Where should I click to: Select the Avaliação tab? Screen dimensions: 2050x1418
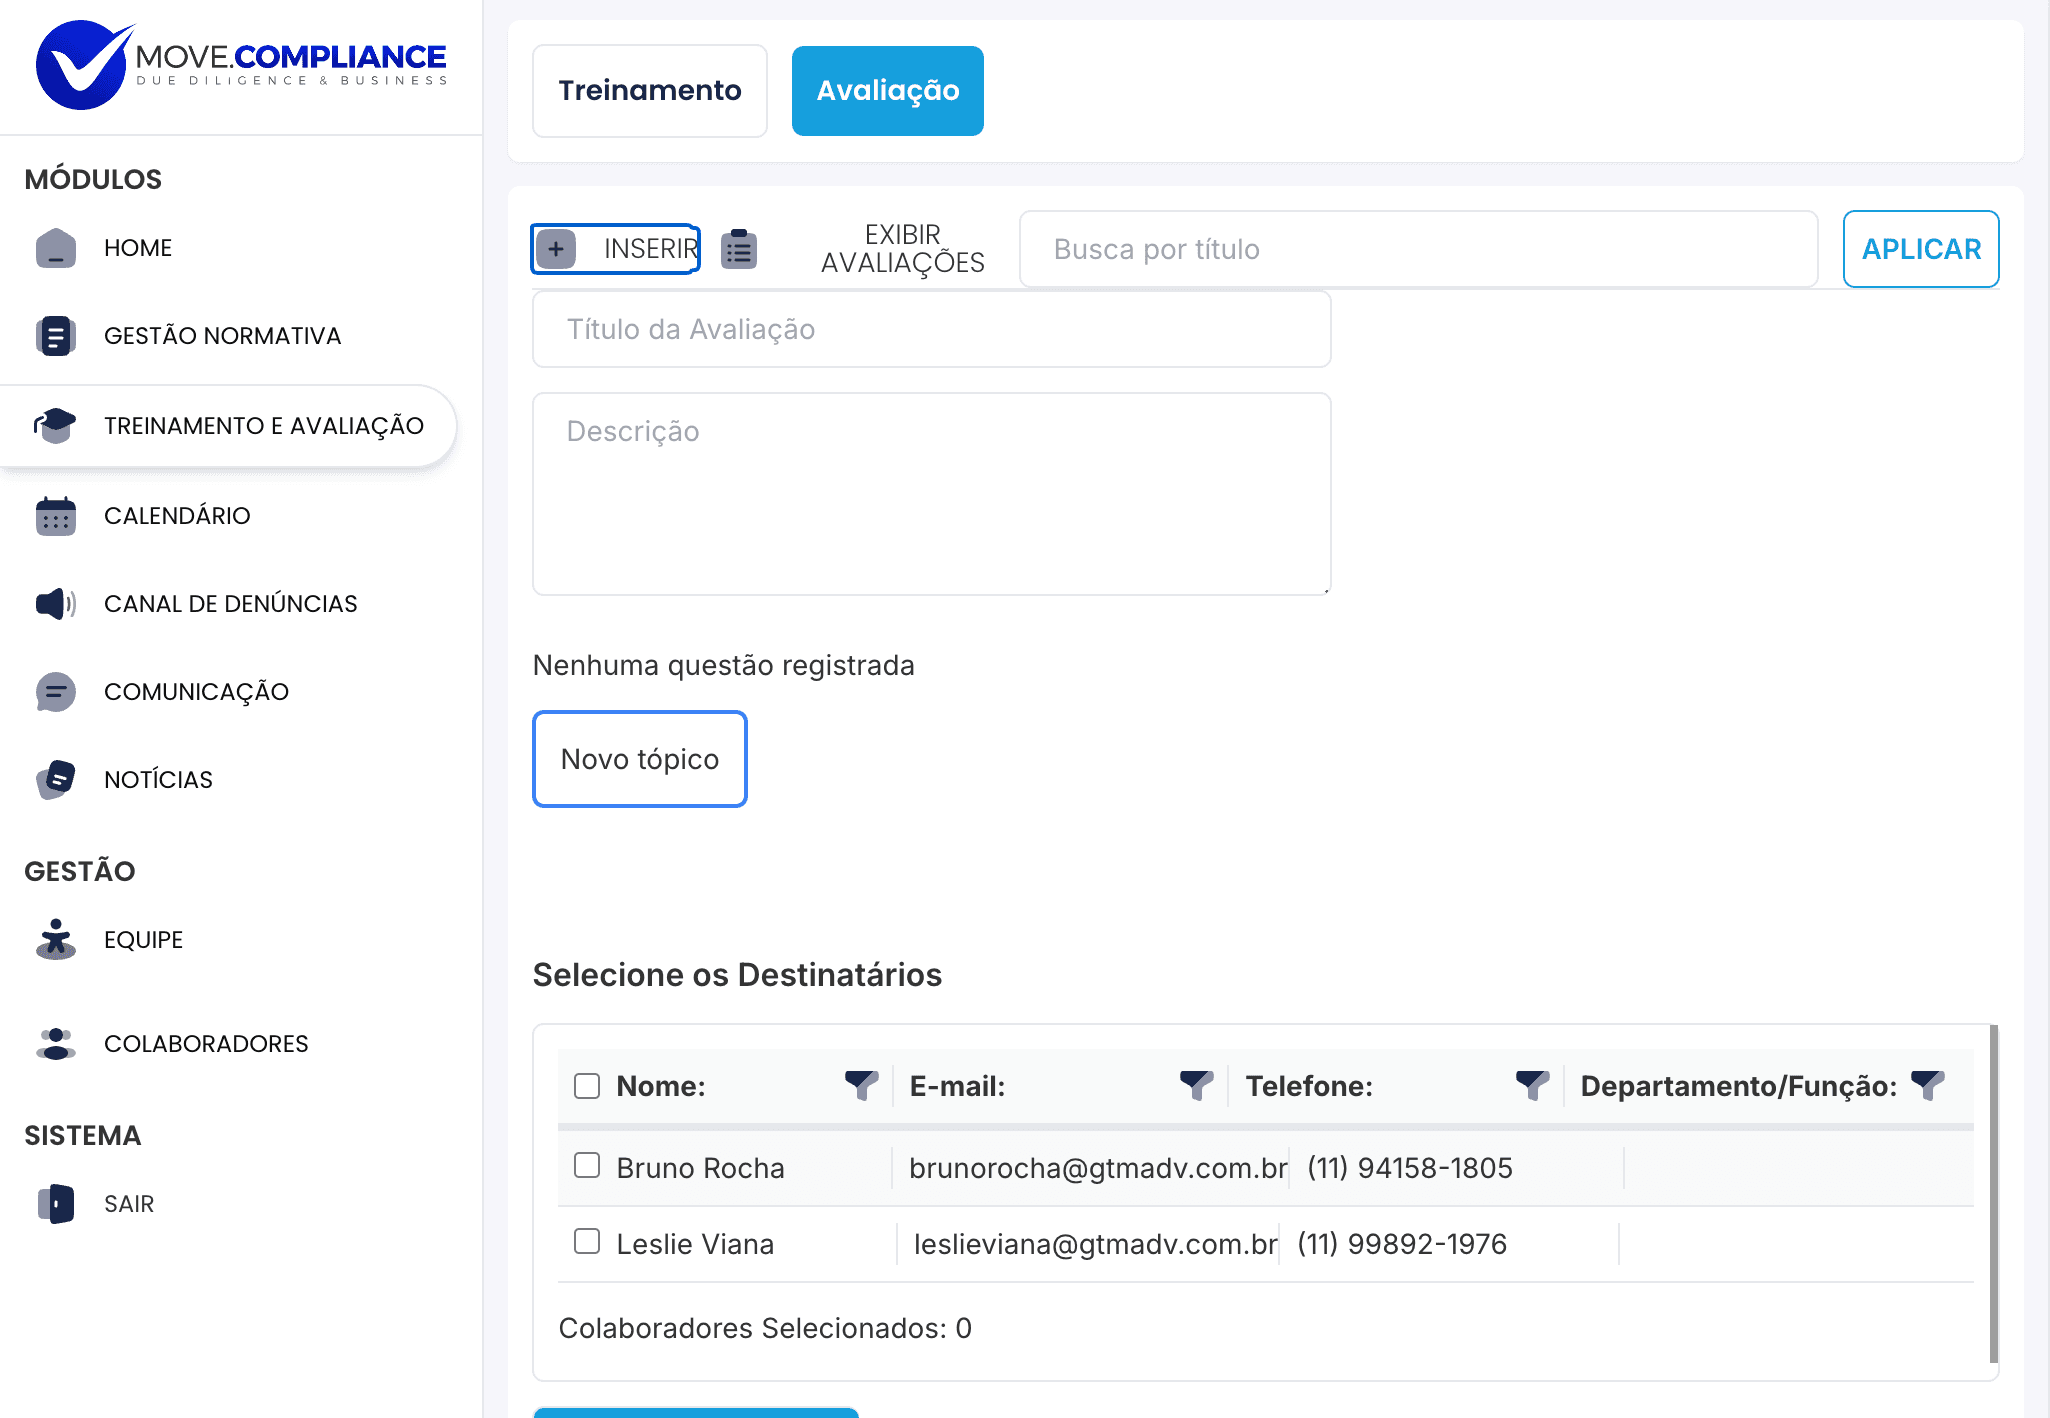(x=888, y=91)
